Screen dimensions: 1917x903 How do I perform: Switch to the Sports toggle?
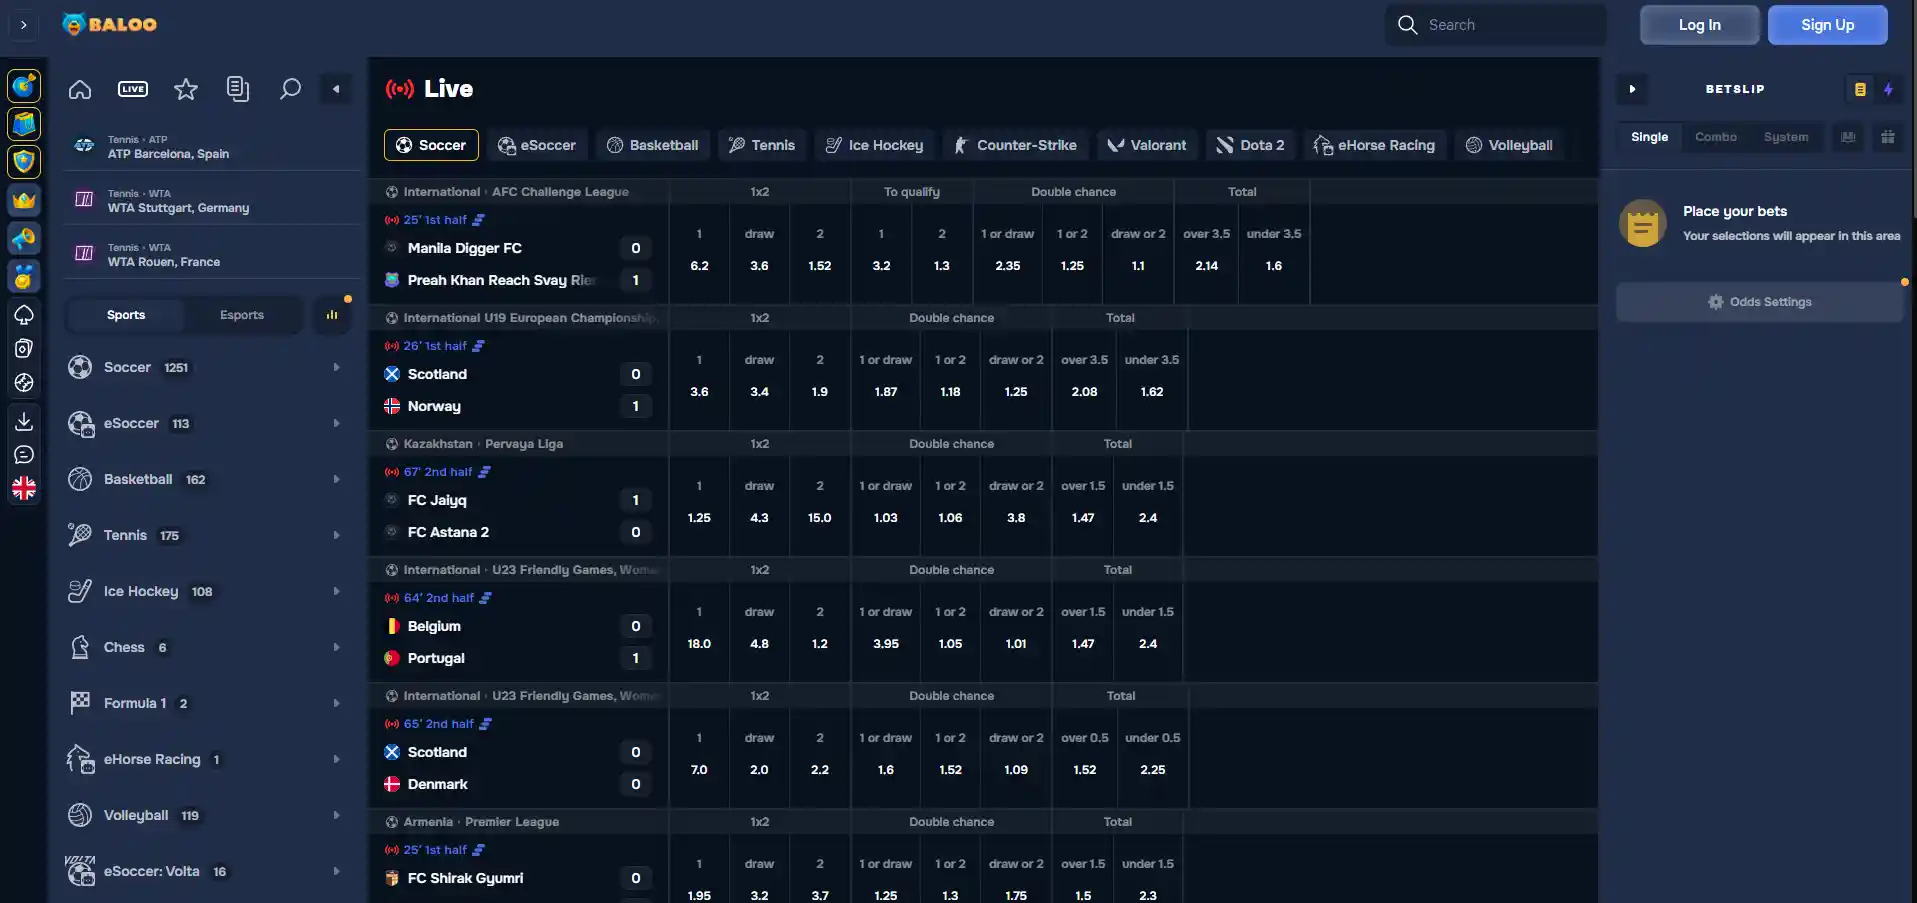point(126,315)
